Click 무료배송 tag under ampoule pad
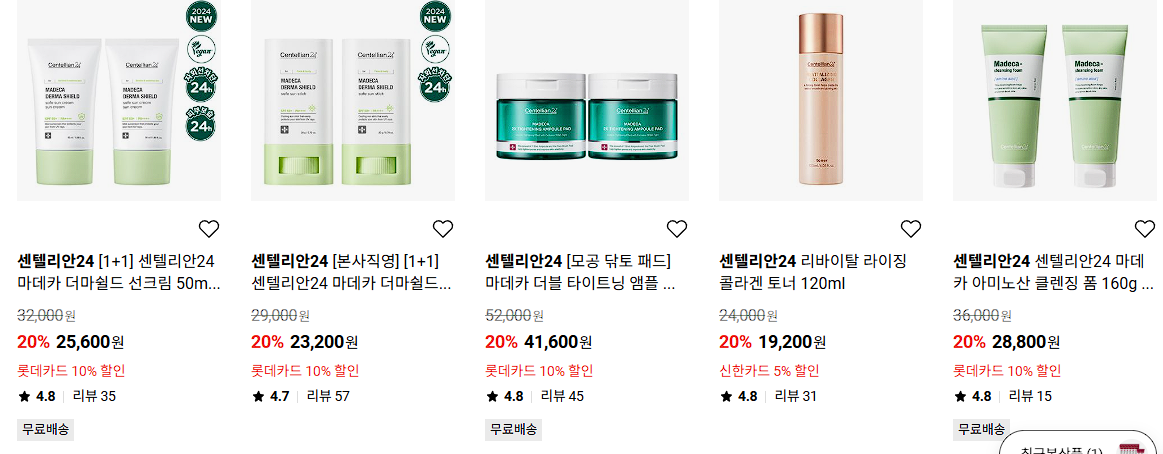This screenshot has width=1163, height=454. (513, 429)
